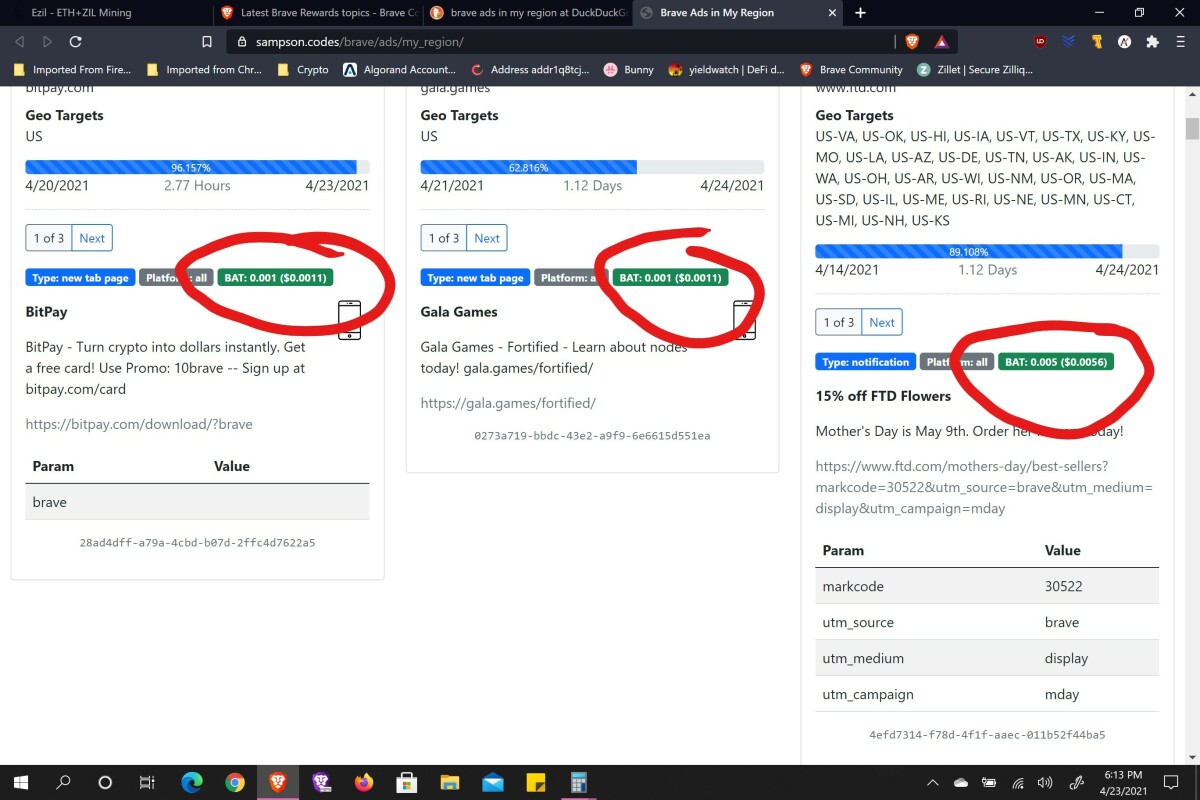Click Next in the Gala Games ad pager
Viewport: 1200px width, 800px height.
coord(487,238)
